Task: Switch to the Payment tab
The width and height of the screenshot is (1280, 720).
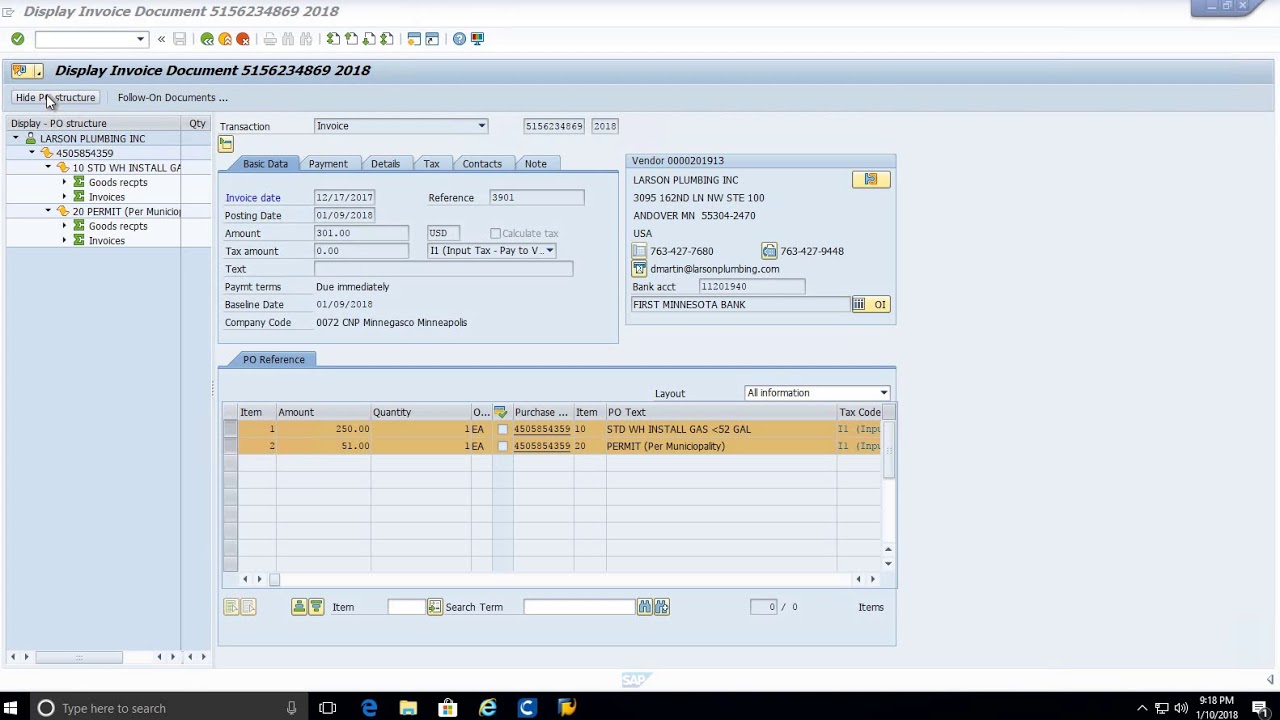Action: [x=328, y=164]
